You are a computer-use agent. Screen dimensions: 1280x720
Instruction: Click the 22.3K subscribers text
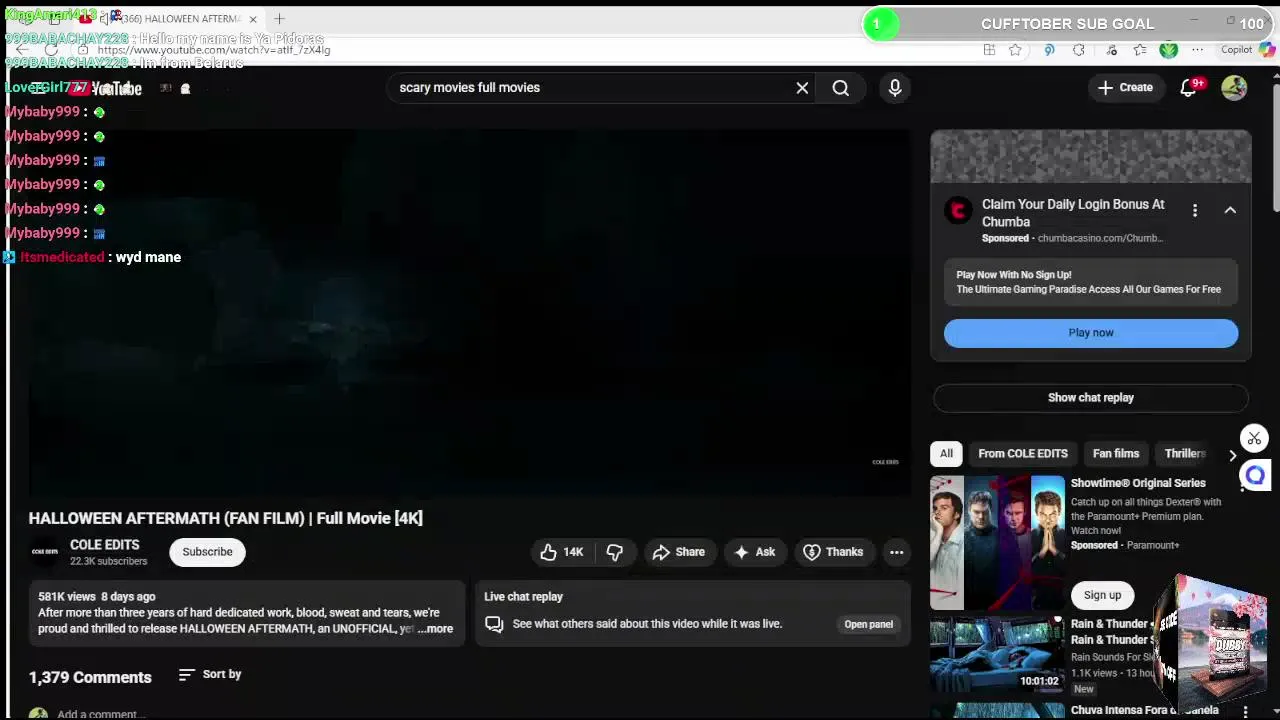[108, 562]
